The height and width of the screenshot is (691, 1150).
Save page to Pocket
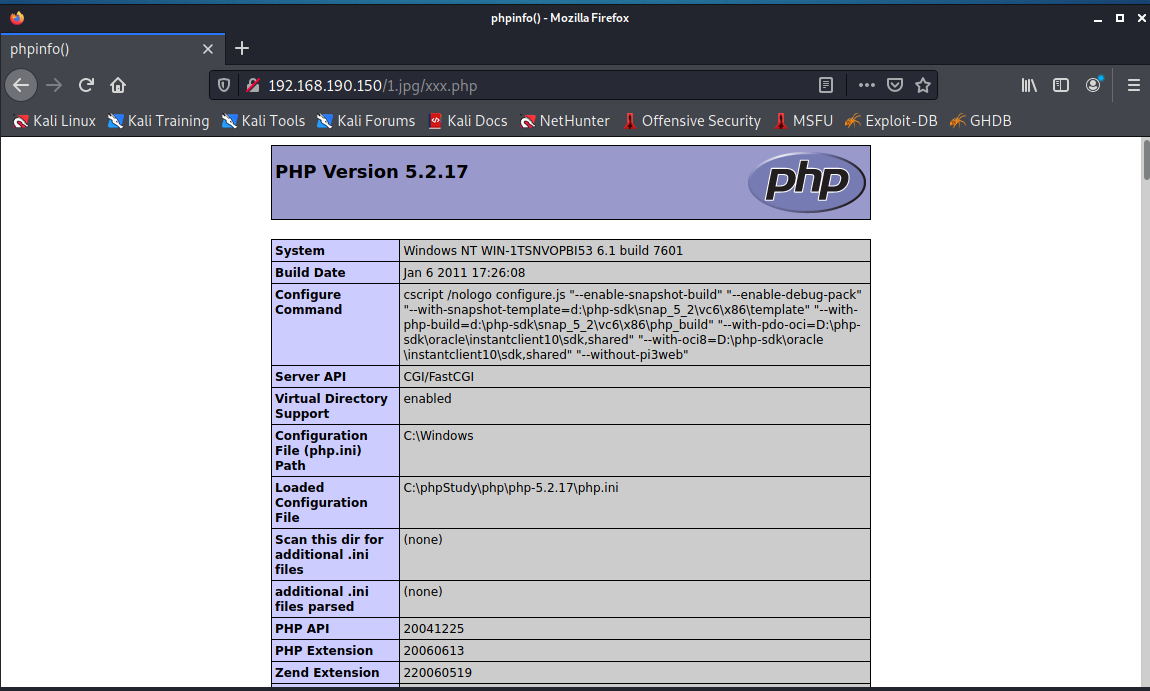(895, 85)
